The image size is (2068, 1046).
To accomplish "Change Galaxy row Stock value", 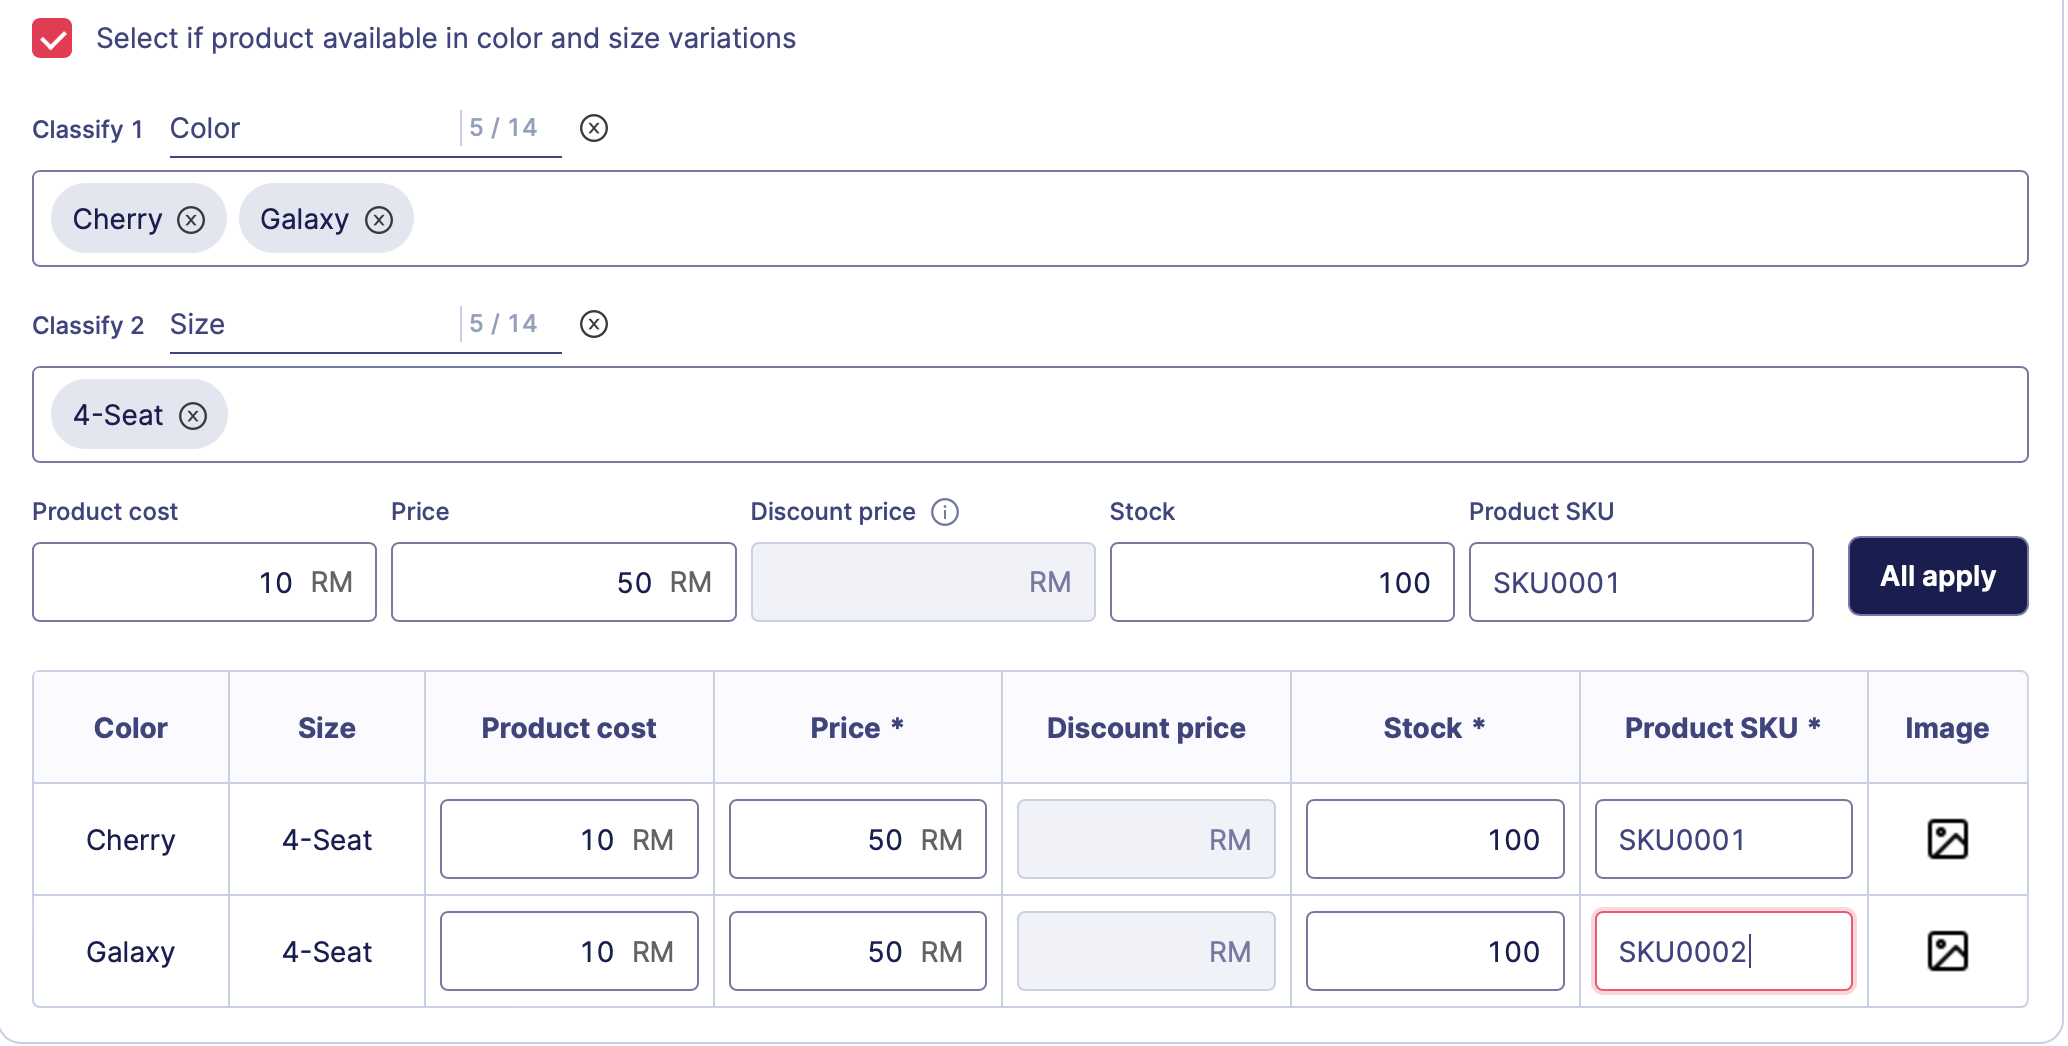I will coord(1434,951).
